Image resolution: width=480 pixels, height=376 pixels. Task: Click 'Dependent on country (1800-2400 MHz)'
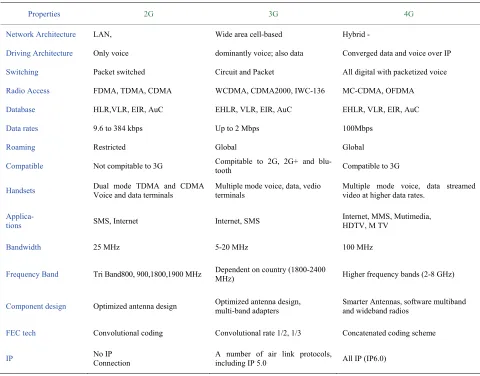270,274
